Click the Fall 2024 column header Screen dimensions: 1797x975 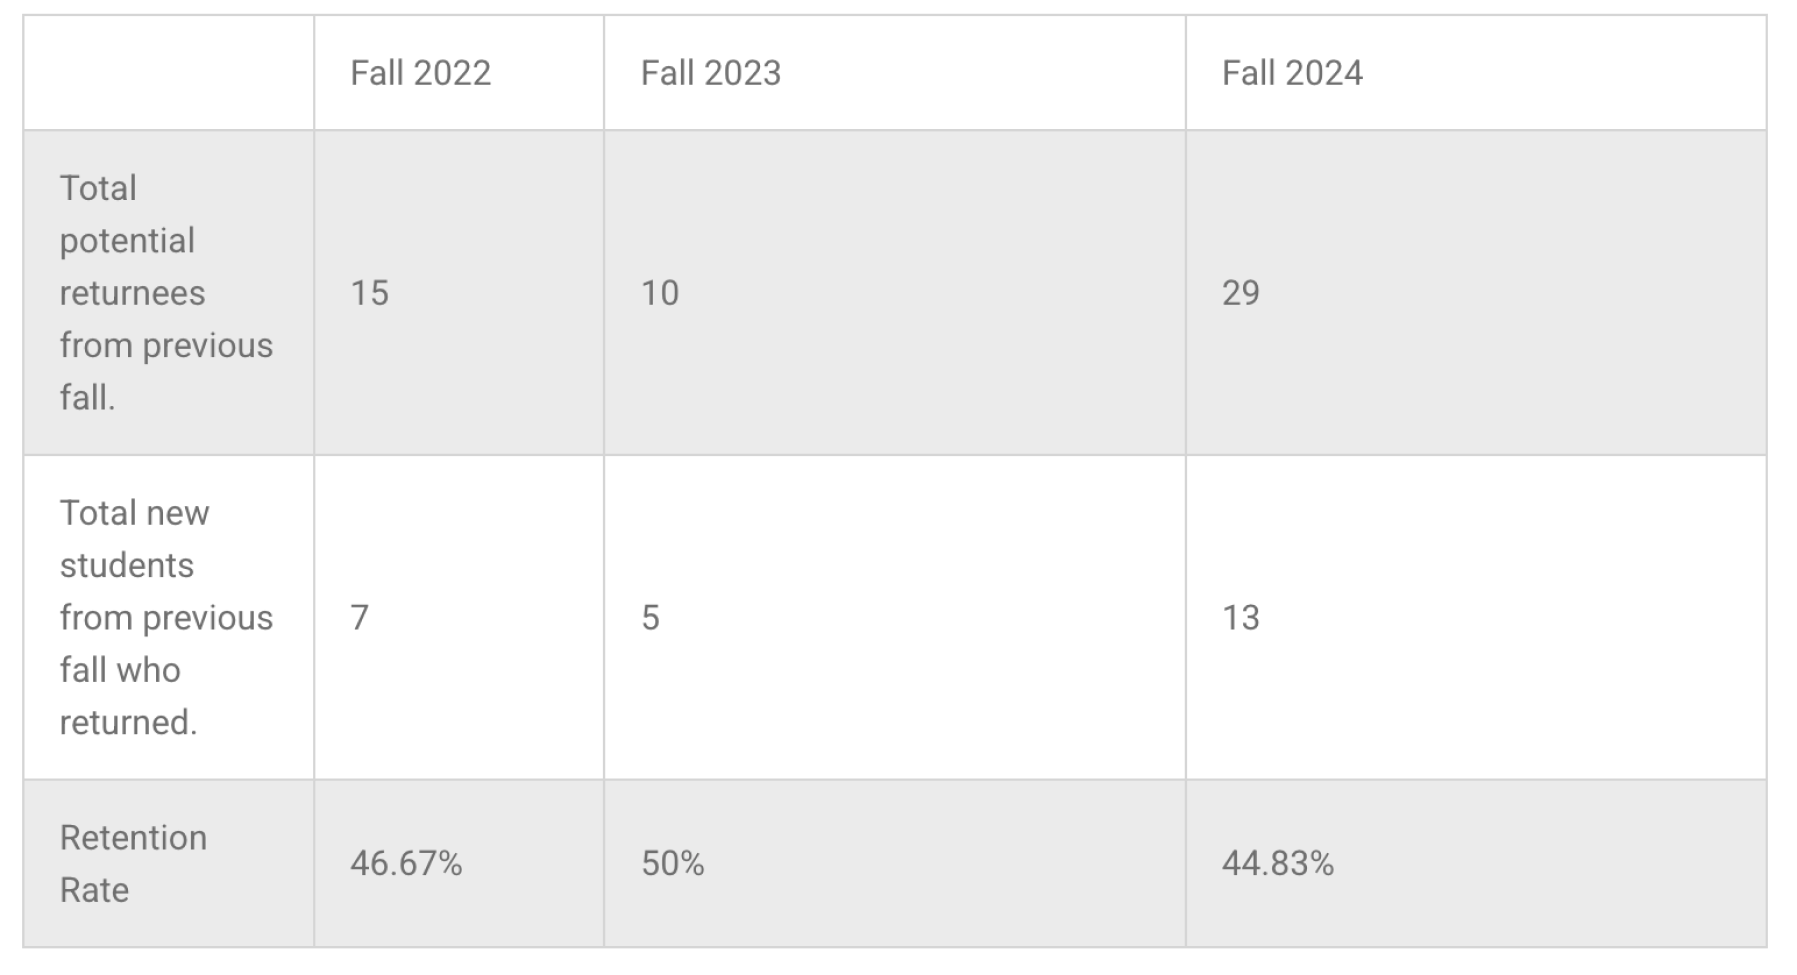coord(1292,73)
